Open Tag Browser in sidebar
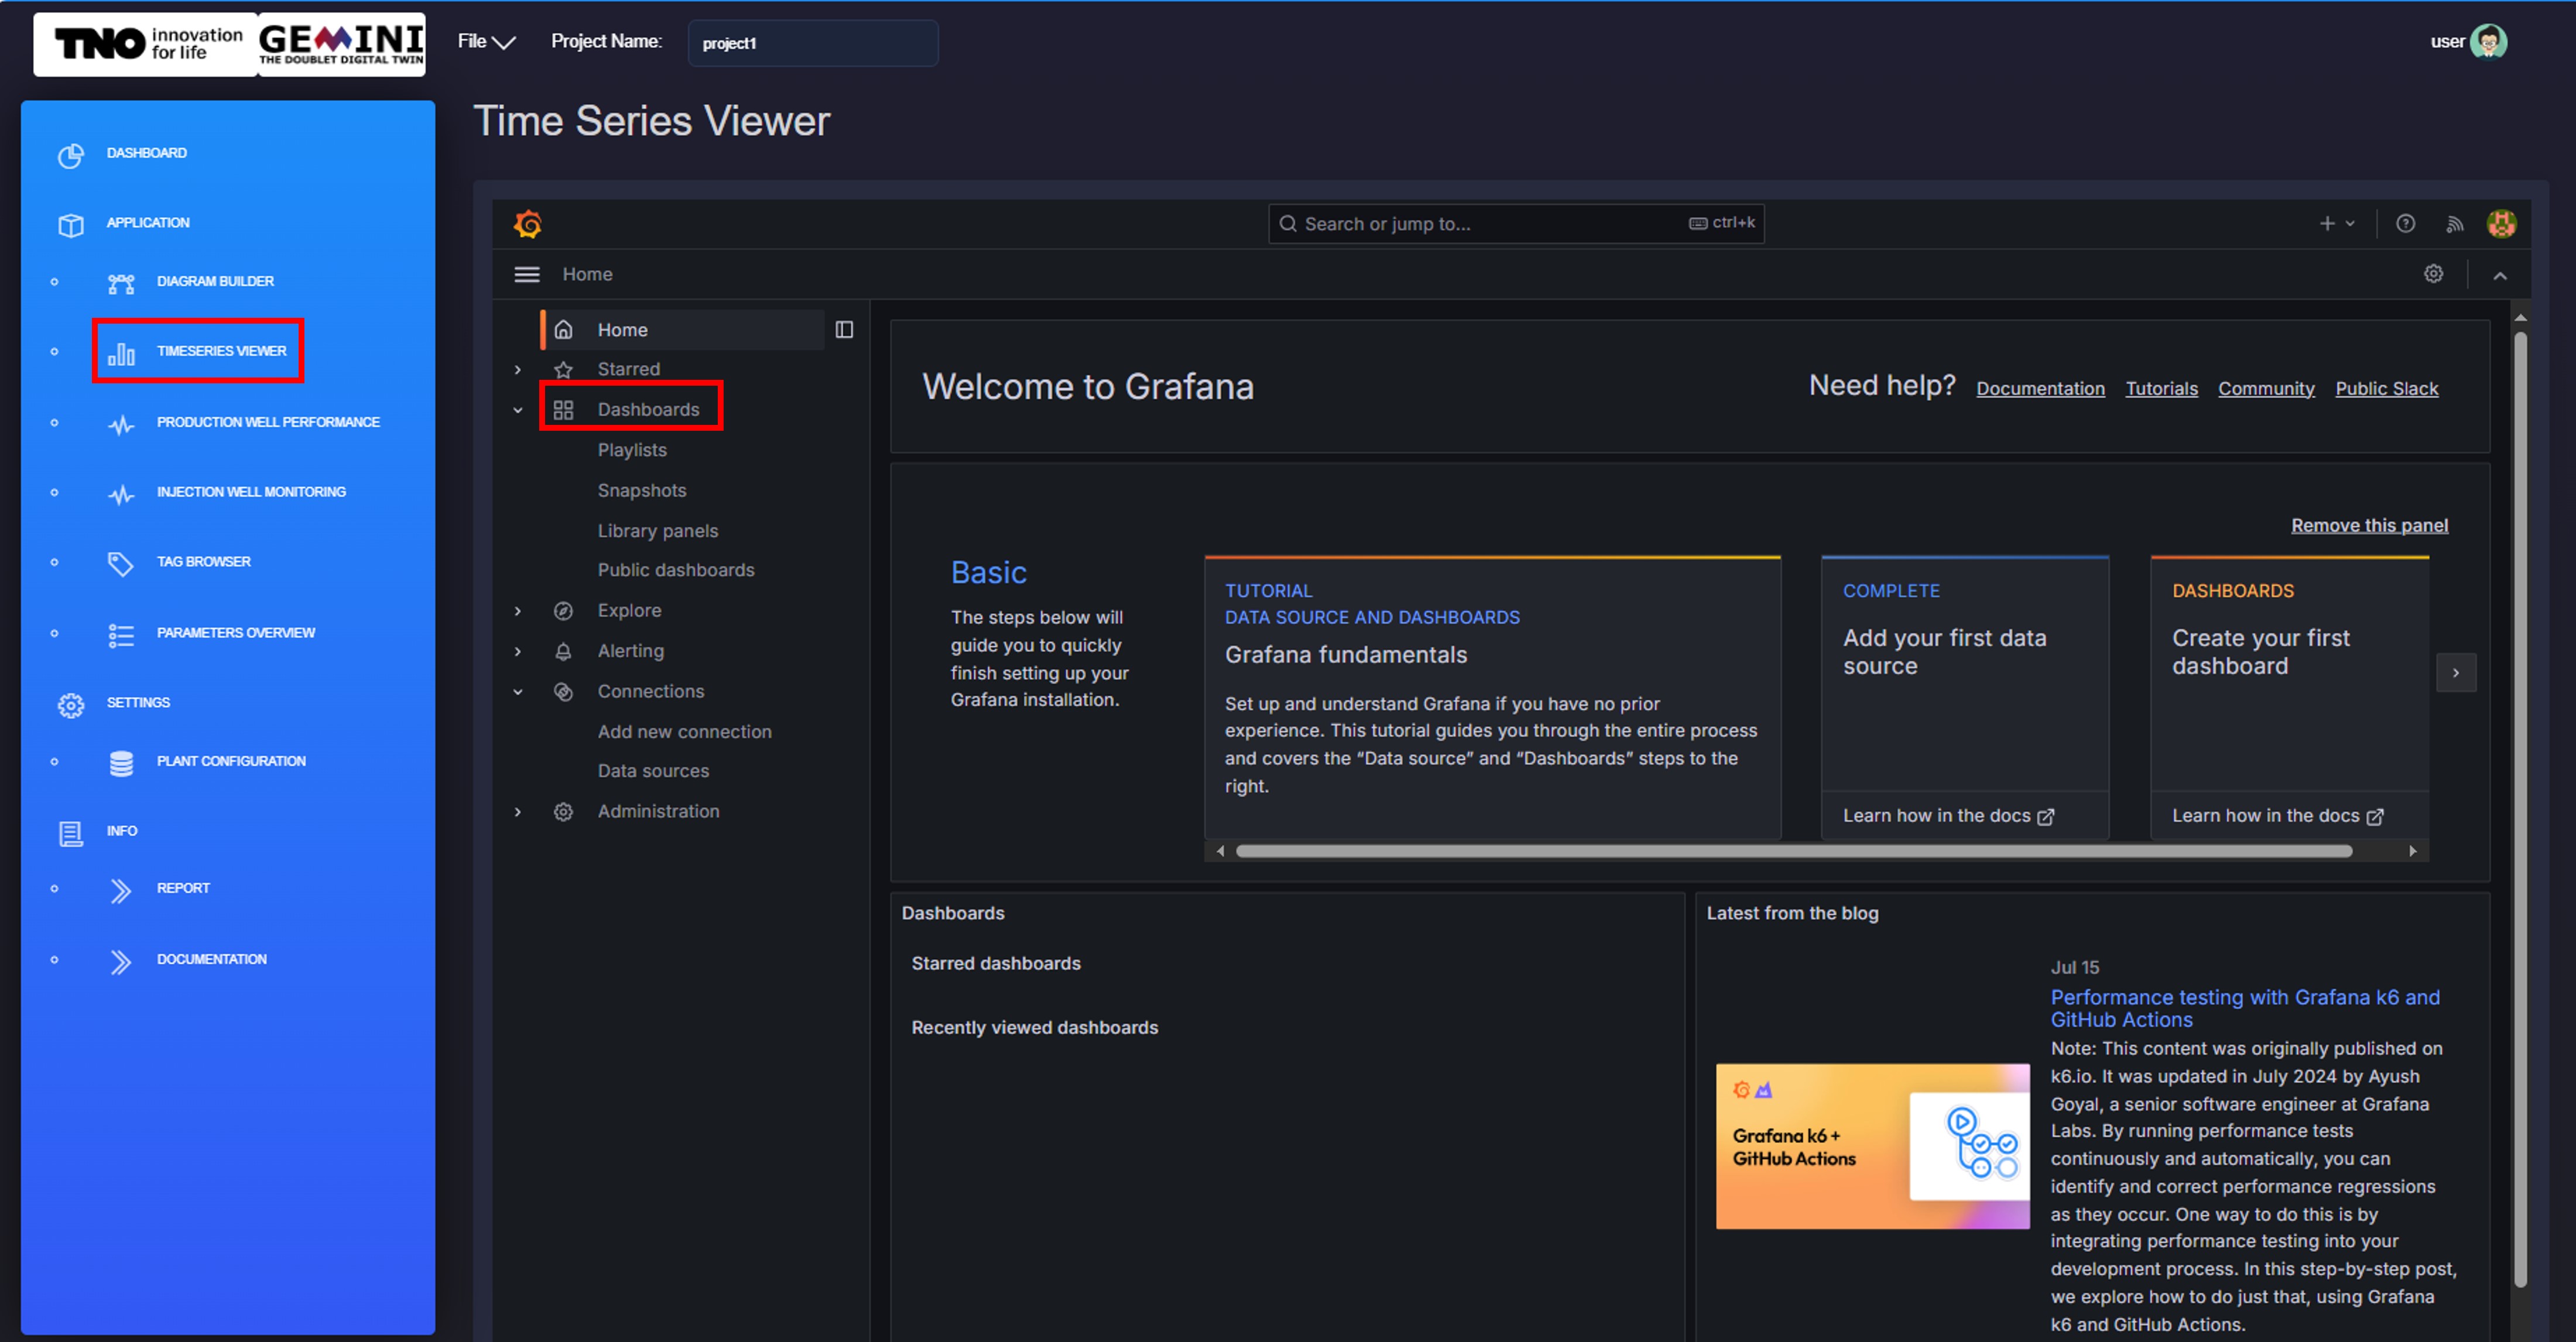 pos(203,562)
